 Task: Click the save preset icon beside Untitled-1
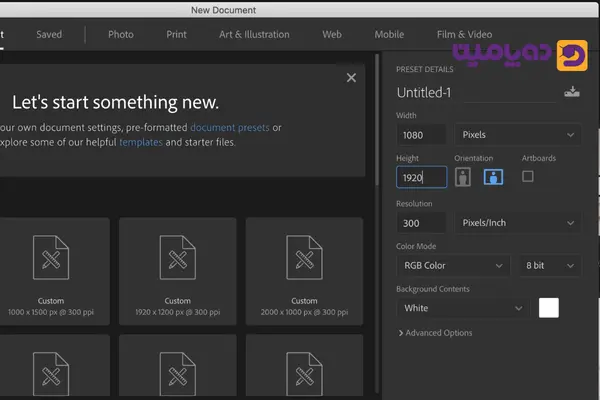click(x=571, y=93)
